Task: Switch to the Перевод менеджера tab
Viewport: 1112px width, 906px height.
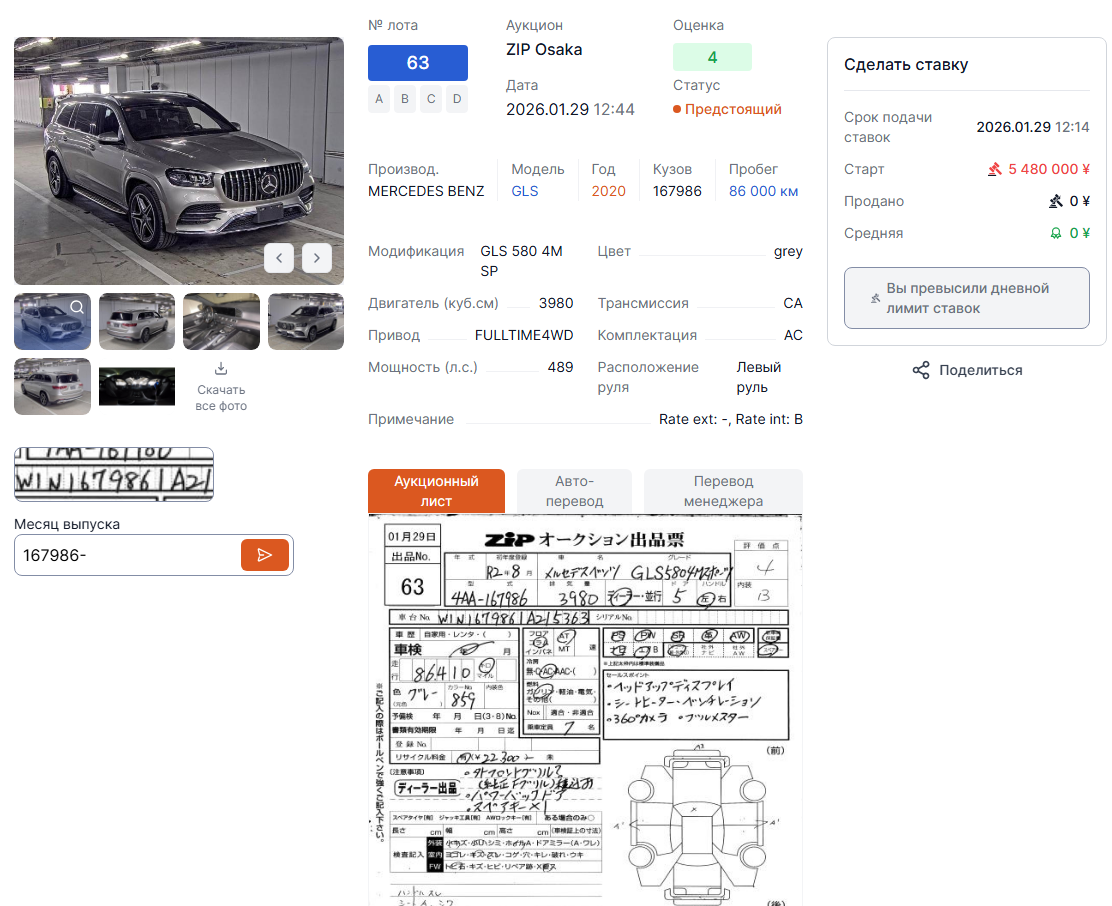Action: [723, 491]
